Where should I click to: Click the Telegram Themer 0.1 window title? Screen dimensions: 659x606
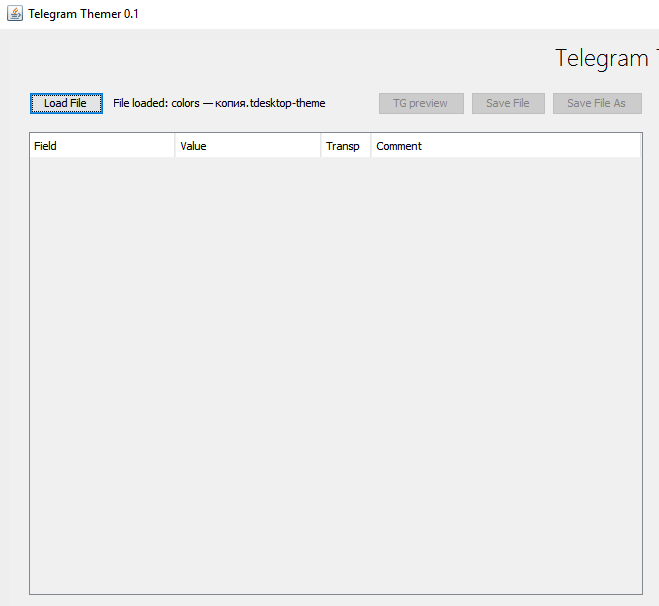[x=83, y=14]
